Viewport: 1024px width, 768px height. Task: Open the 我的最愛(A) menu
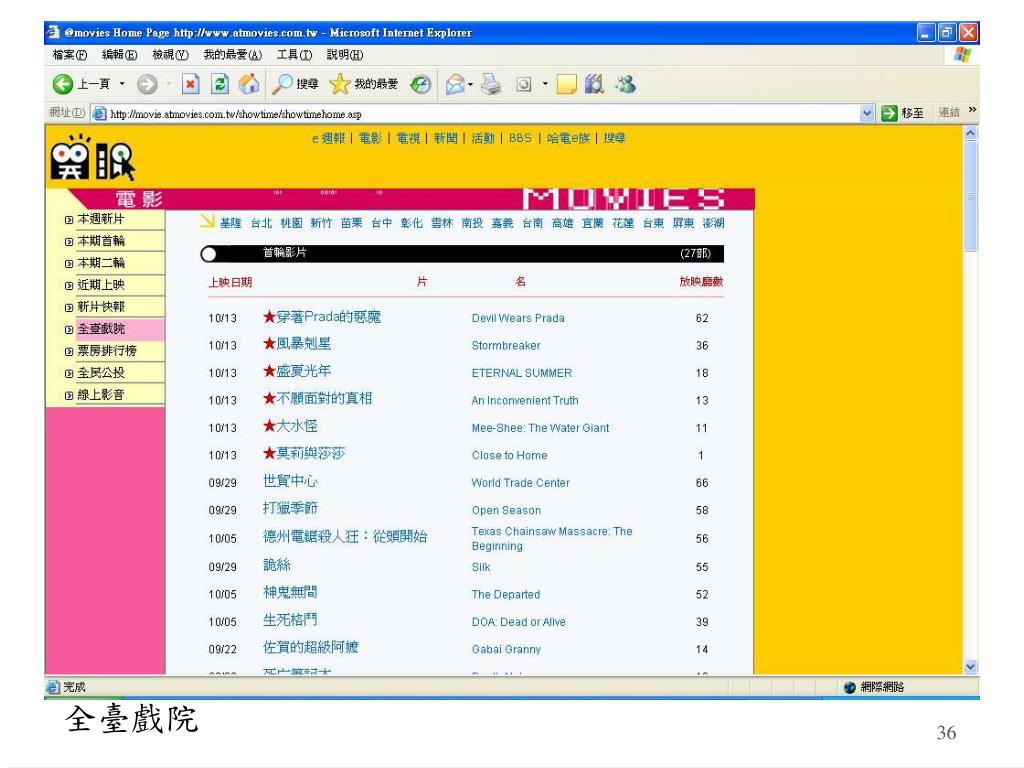click(x=232, y=55)
